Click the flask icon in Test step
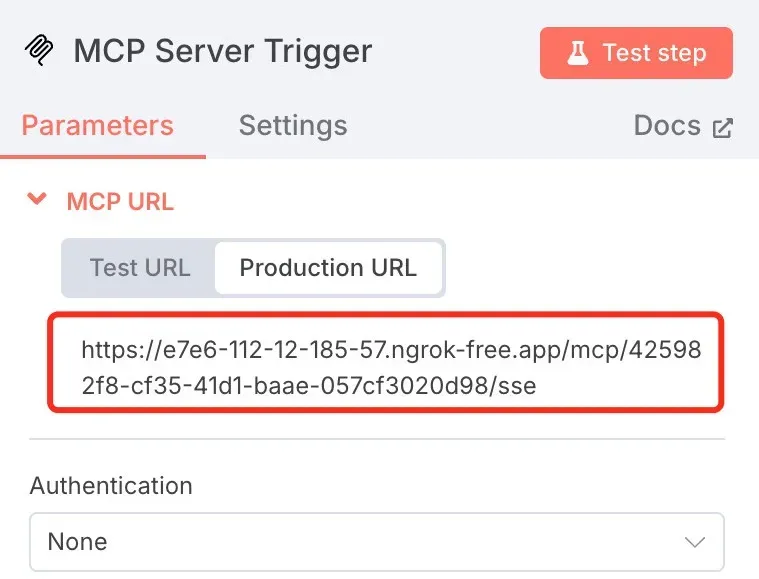Viewport: 759px width, 579px height. [578, 53]
